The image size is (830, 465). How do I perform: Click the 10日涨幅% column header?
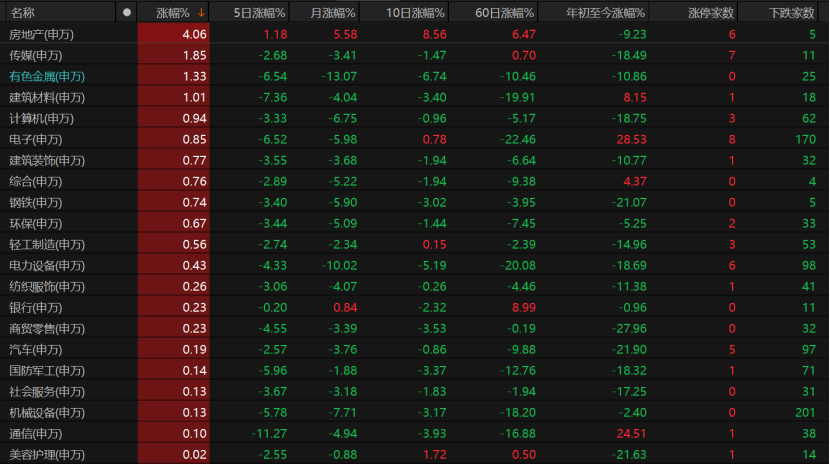pyautogui.click(x=415, y=13)
